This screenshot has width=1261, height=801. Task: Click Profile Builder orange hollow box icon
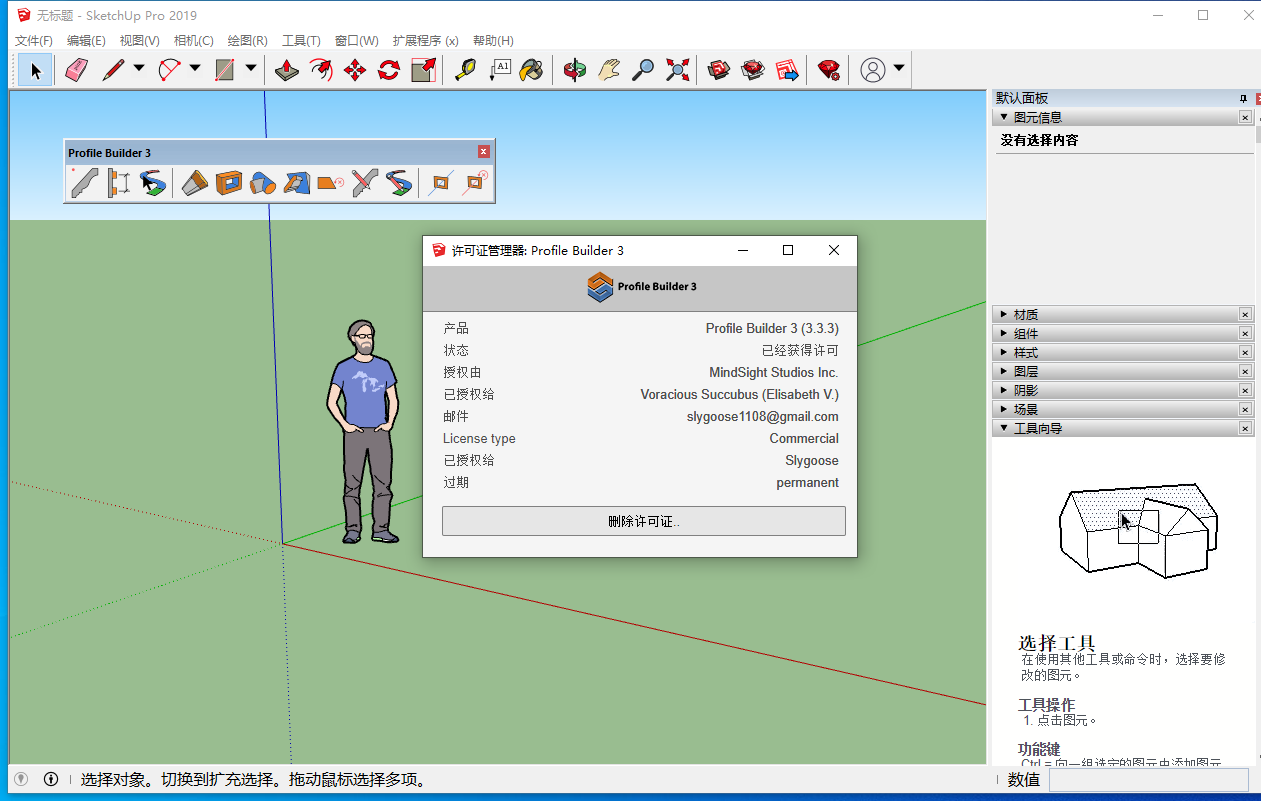pos(229,183)
